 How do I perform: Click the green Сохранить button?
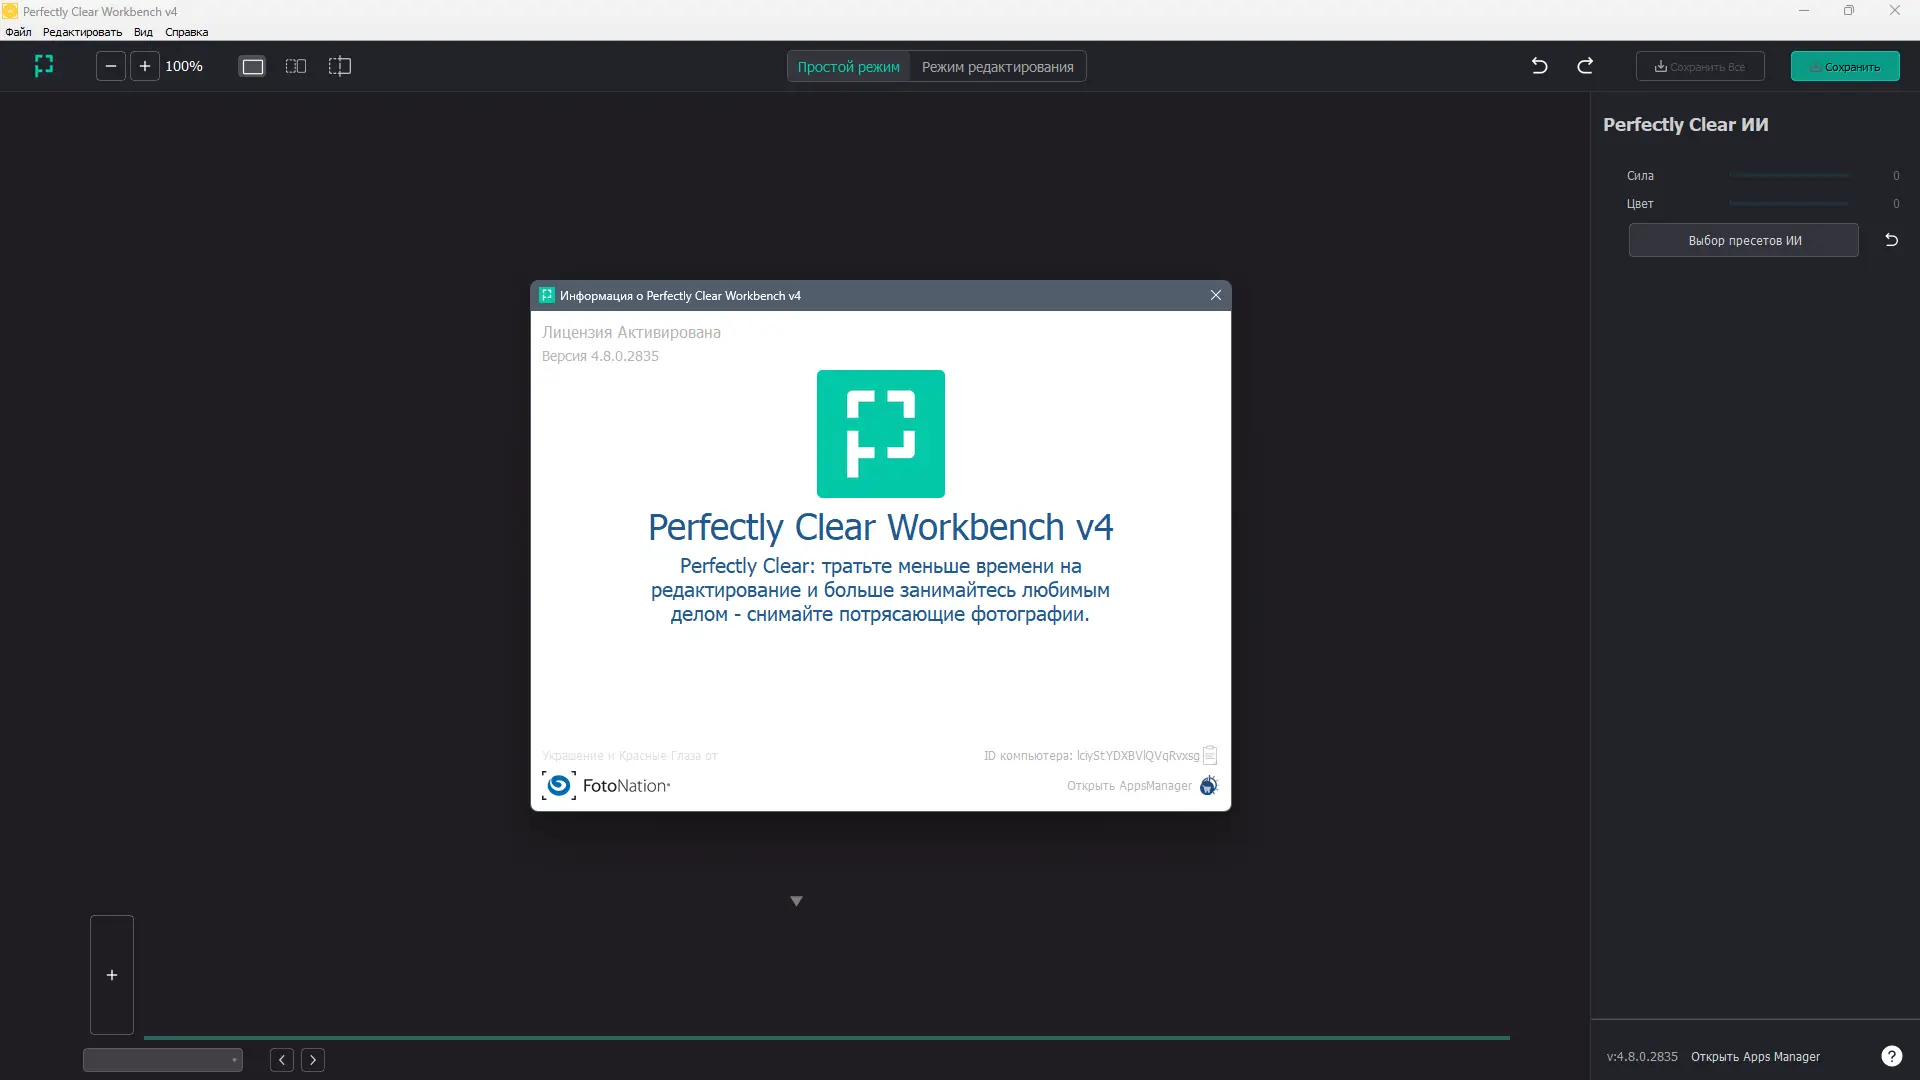1845,67
